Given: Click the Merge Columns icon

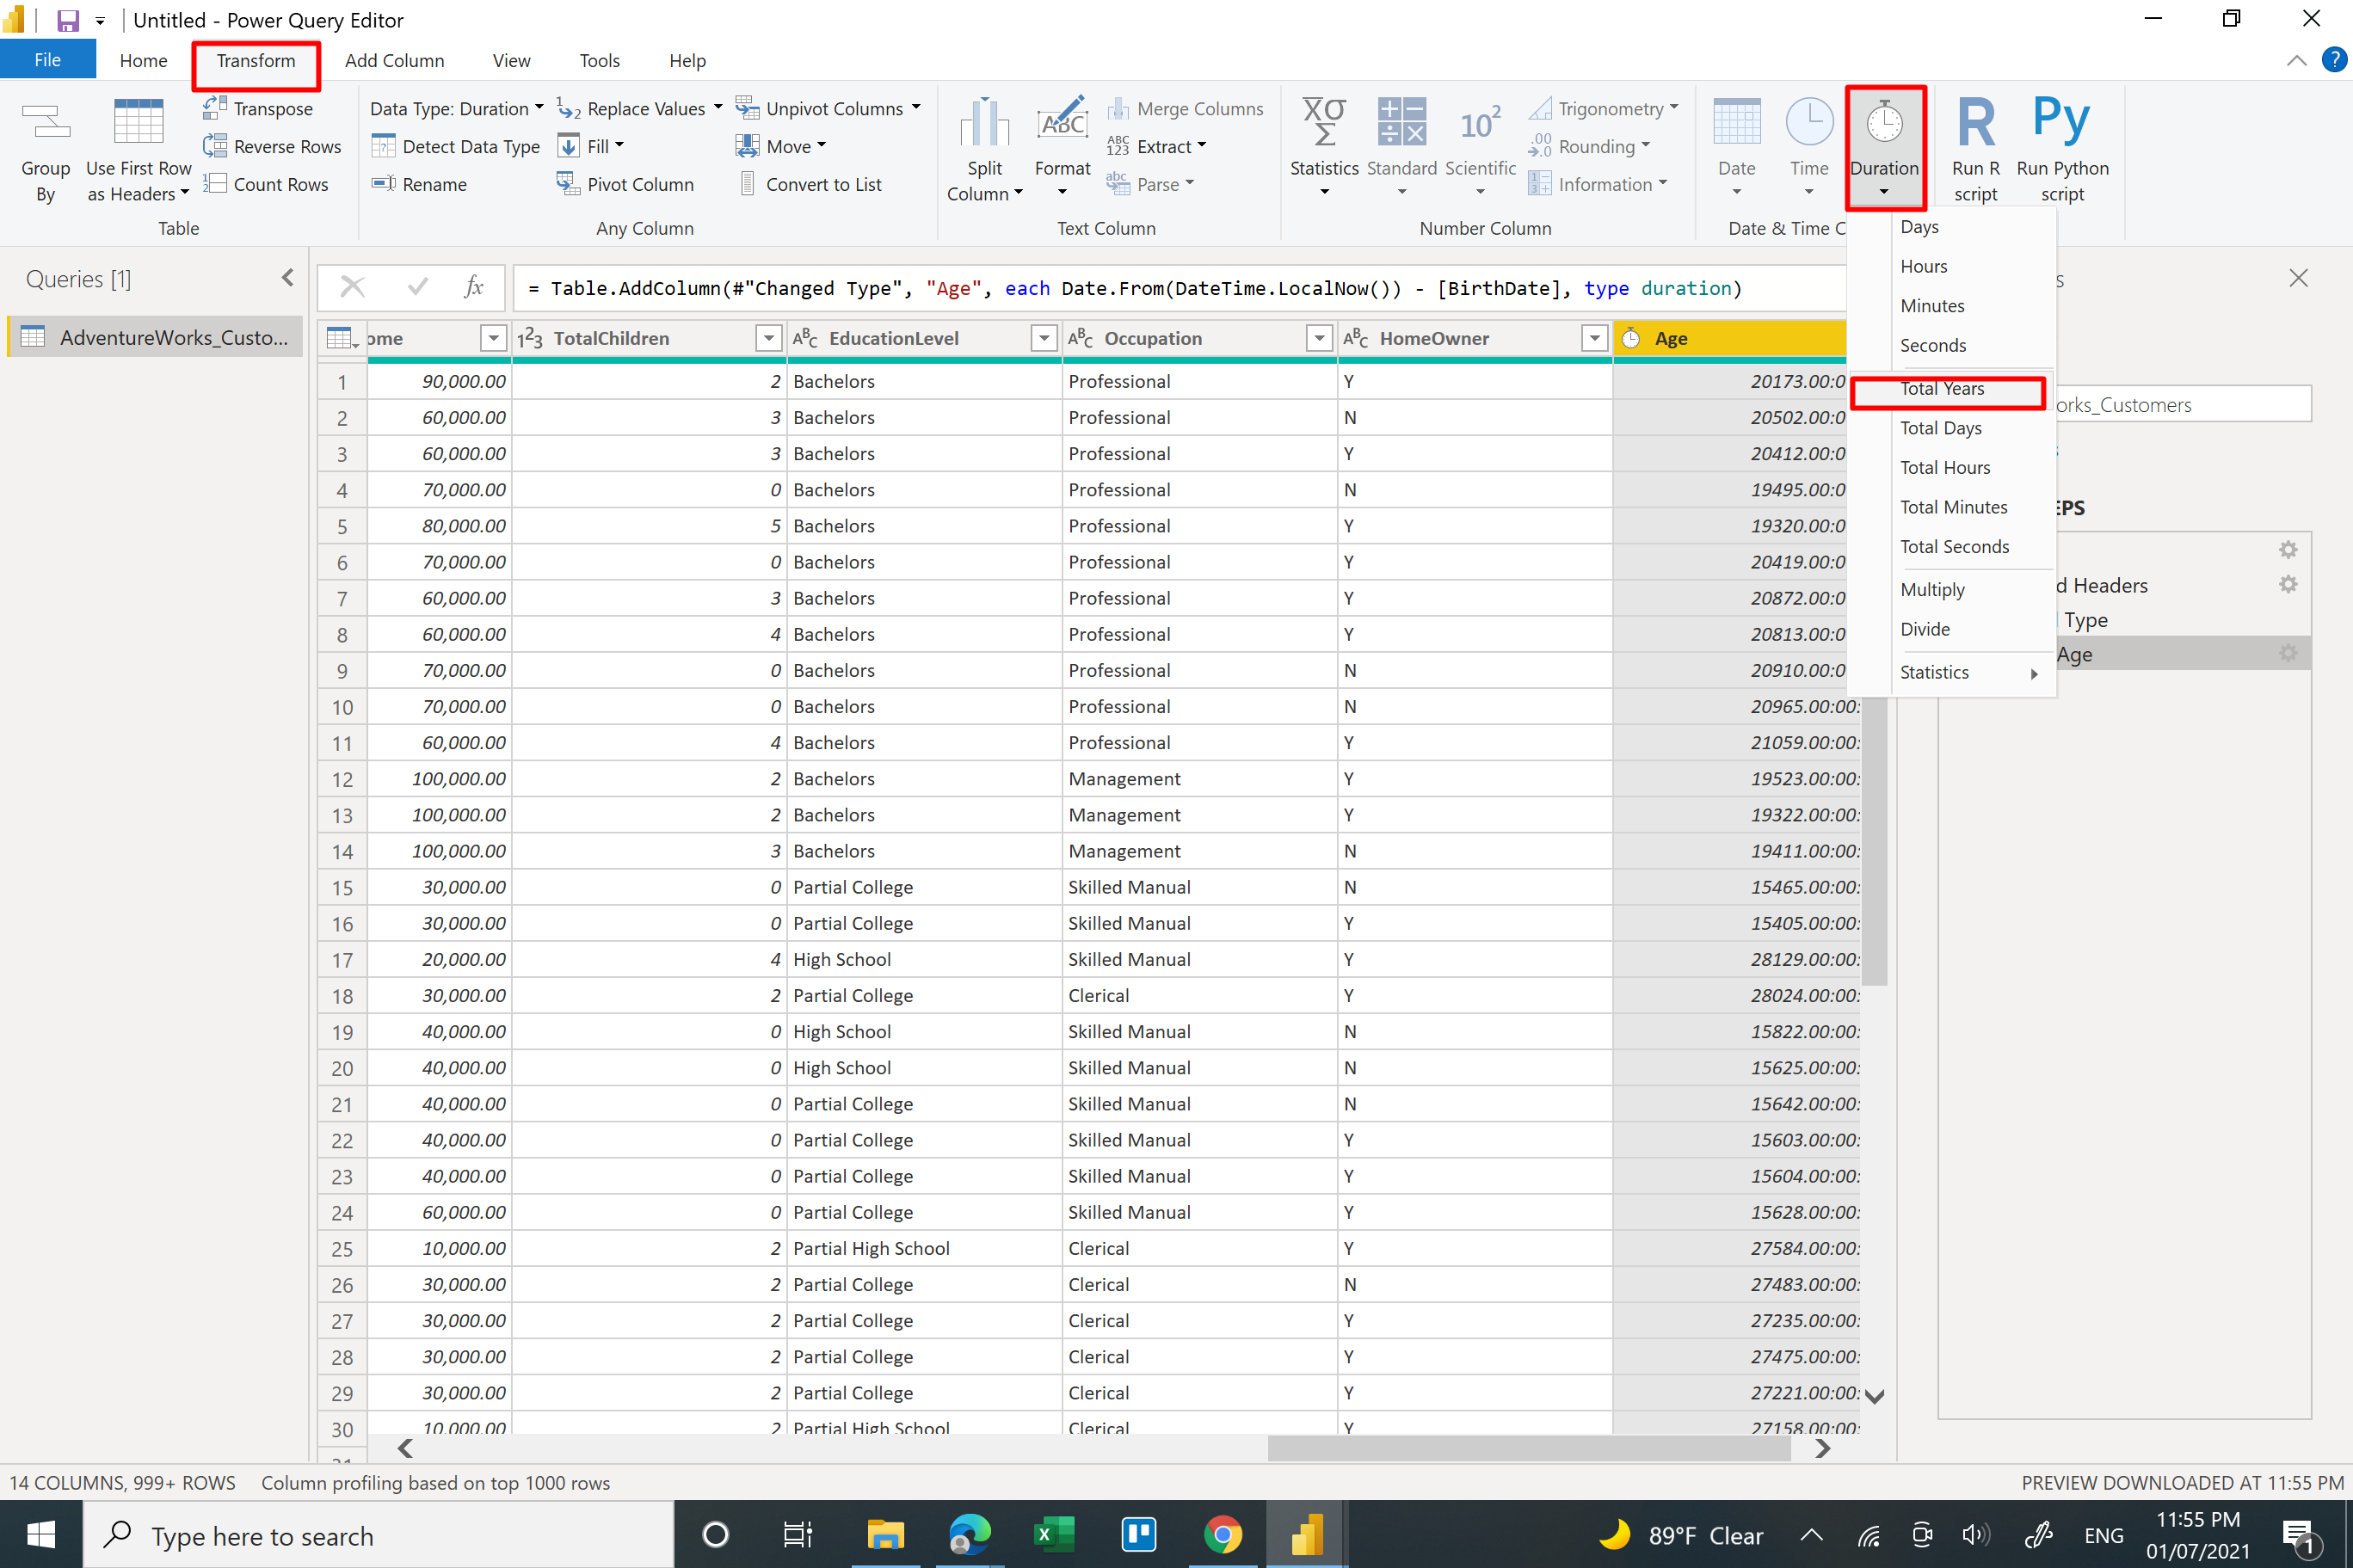Looking at the screenshot, I should (1118, 108).
